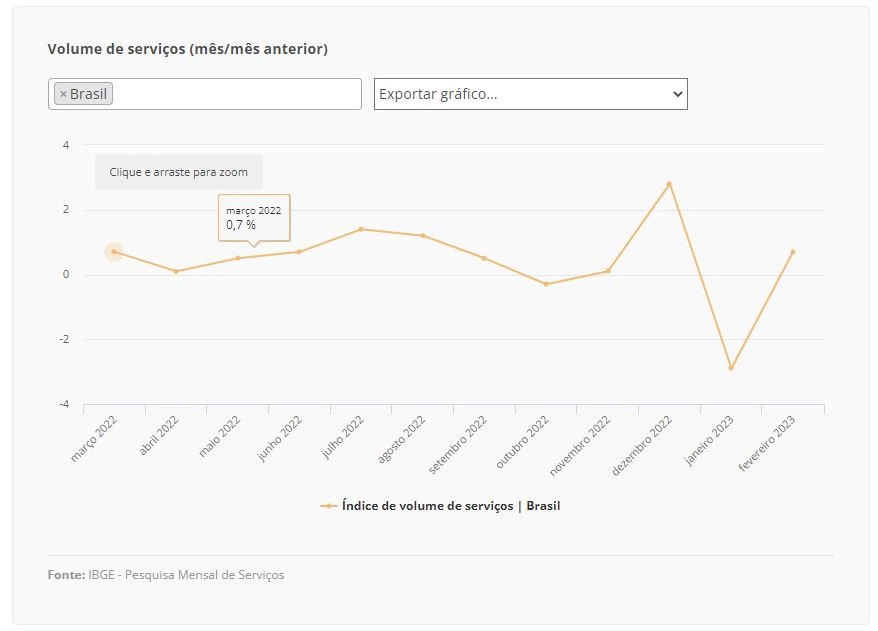This screenshot has height=631, width=878.
Task: Select the agosto 2022 data point
Action: pyautogui.click(x=423, y=236)
